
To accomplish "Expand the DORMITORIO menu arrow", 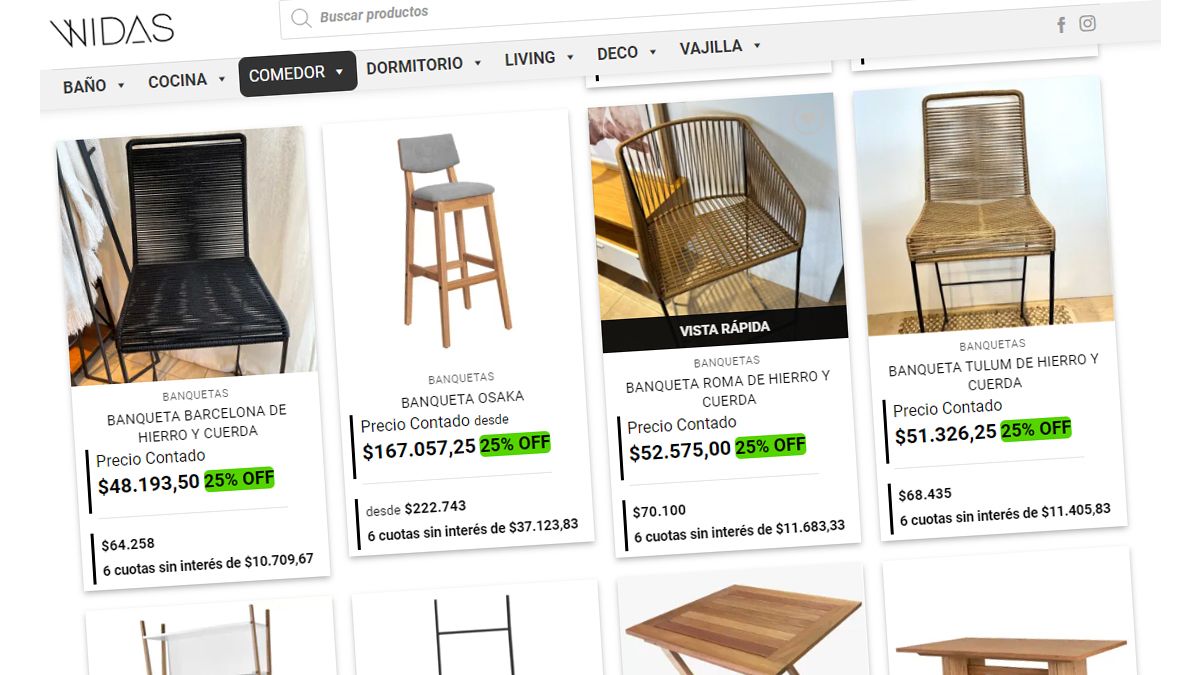I will [477, 62].
